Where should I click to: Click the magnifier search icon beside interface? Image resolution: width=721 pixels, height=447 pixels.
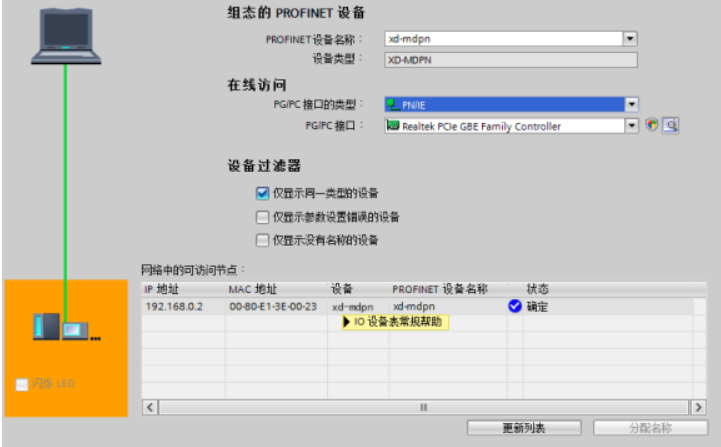670,125
